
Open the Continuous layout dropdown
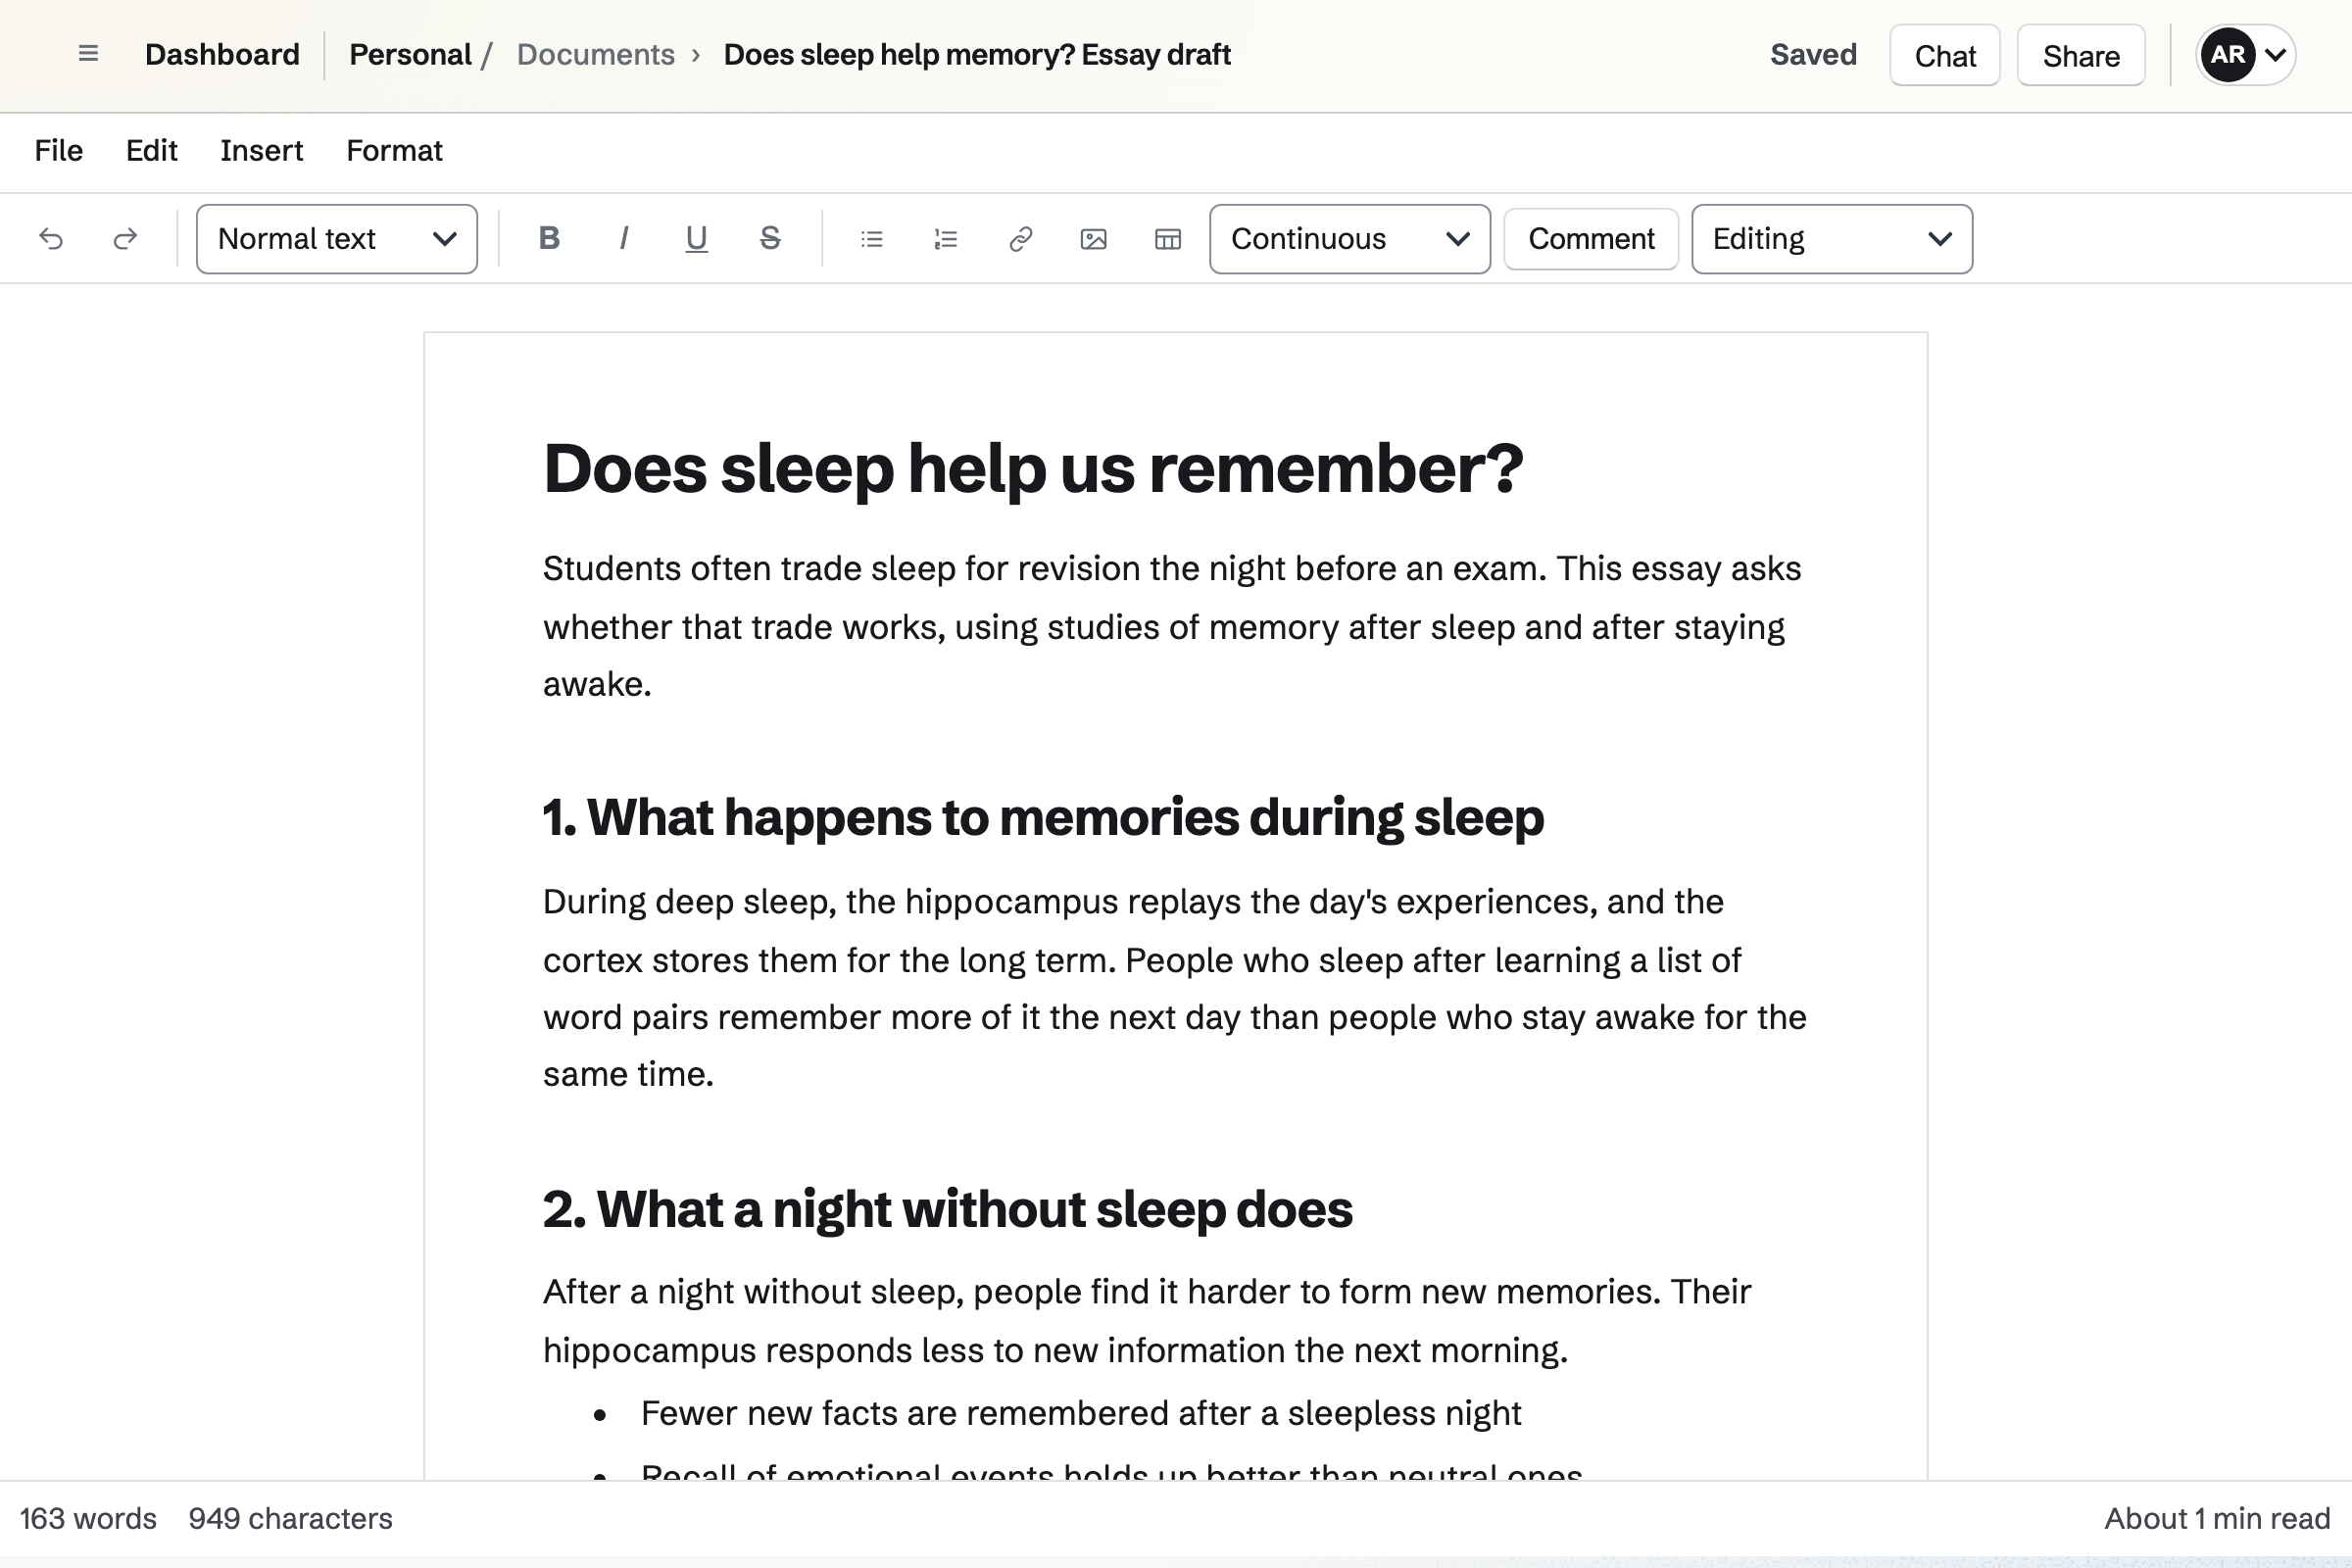[x=1350, y=239]
